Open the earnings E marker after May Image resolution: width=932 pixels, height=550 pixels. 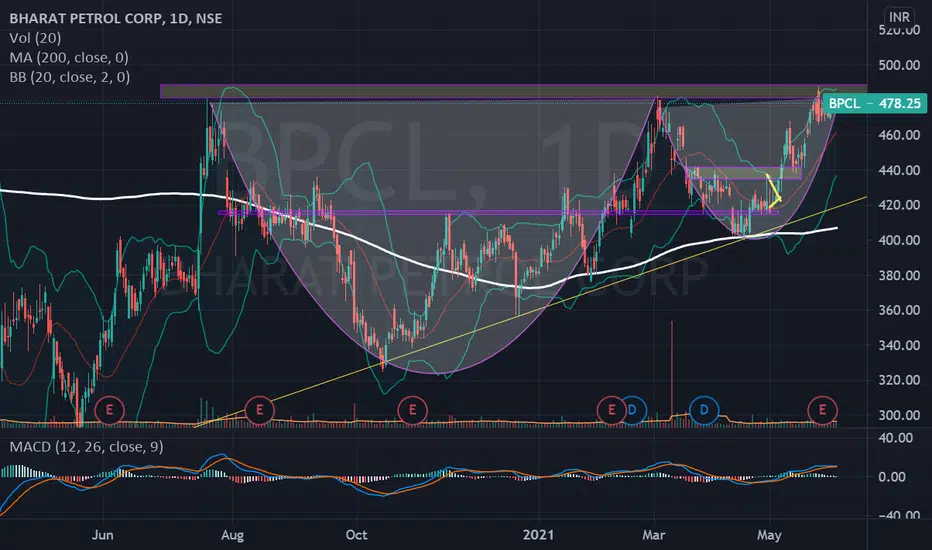[x=823, y=410]
